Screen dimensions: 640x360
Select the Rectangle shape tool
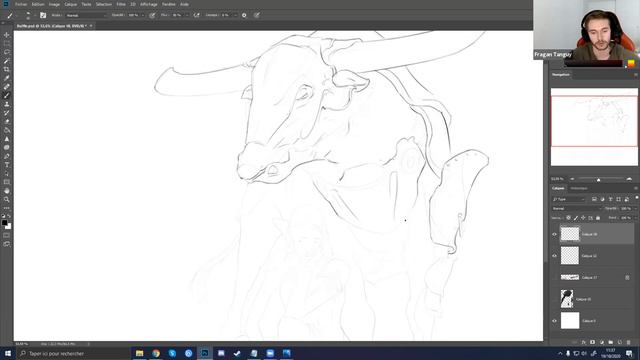click(x=7, y=182)
